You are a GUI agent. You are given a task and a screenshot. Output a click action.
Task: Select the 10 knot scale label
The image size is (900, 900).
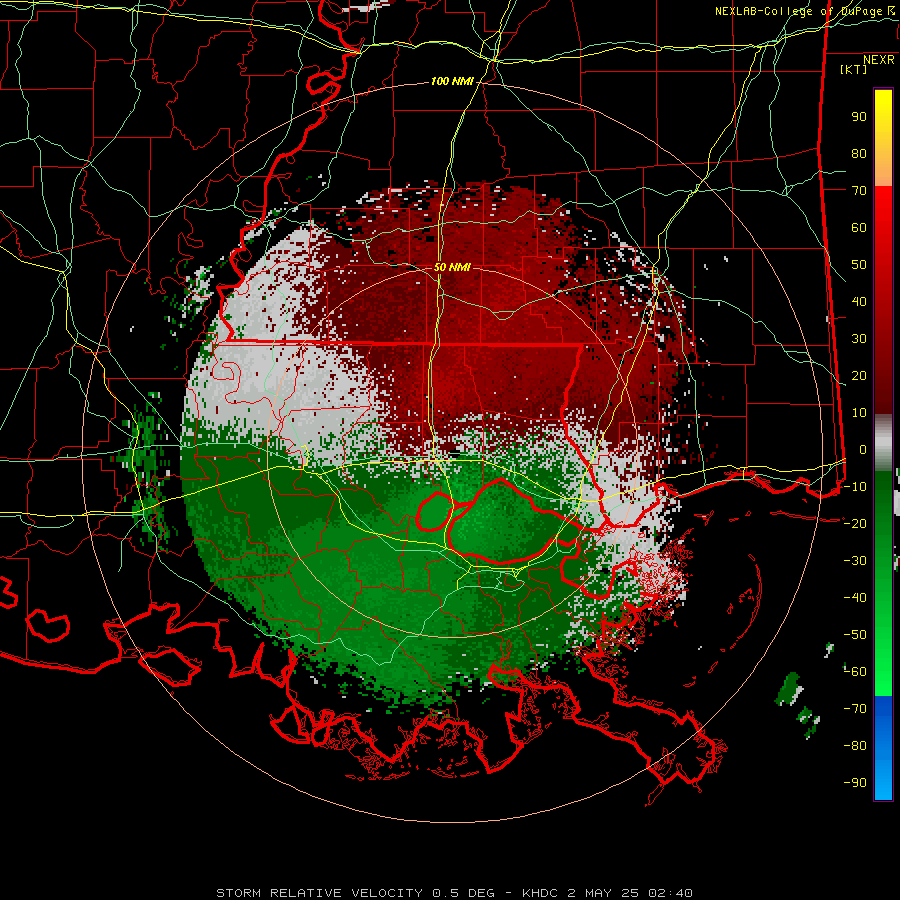tap(859, 413)
